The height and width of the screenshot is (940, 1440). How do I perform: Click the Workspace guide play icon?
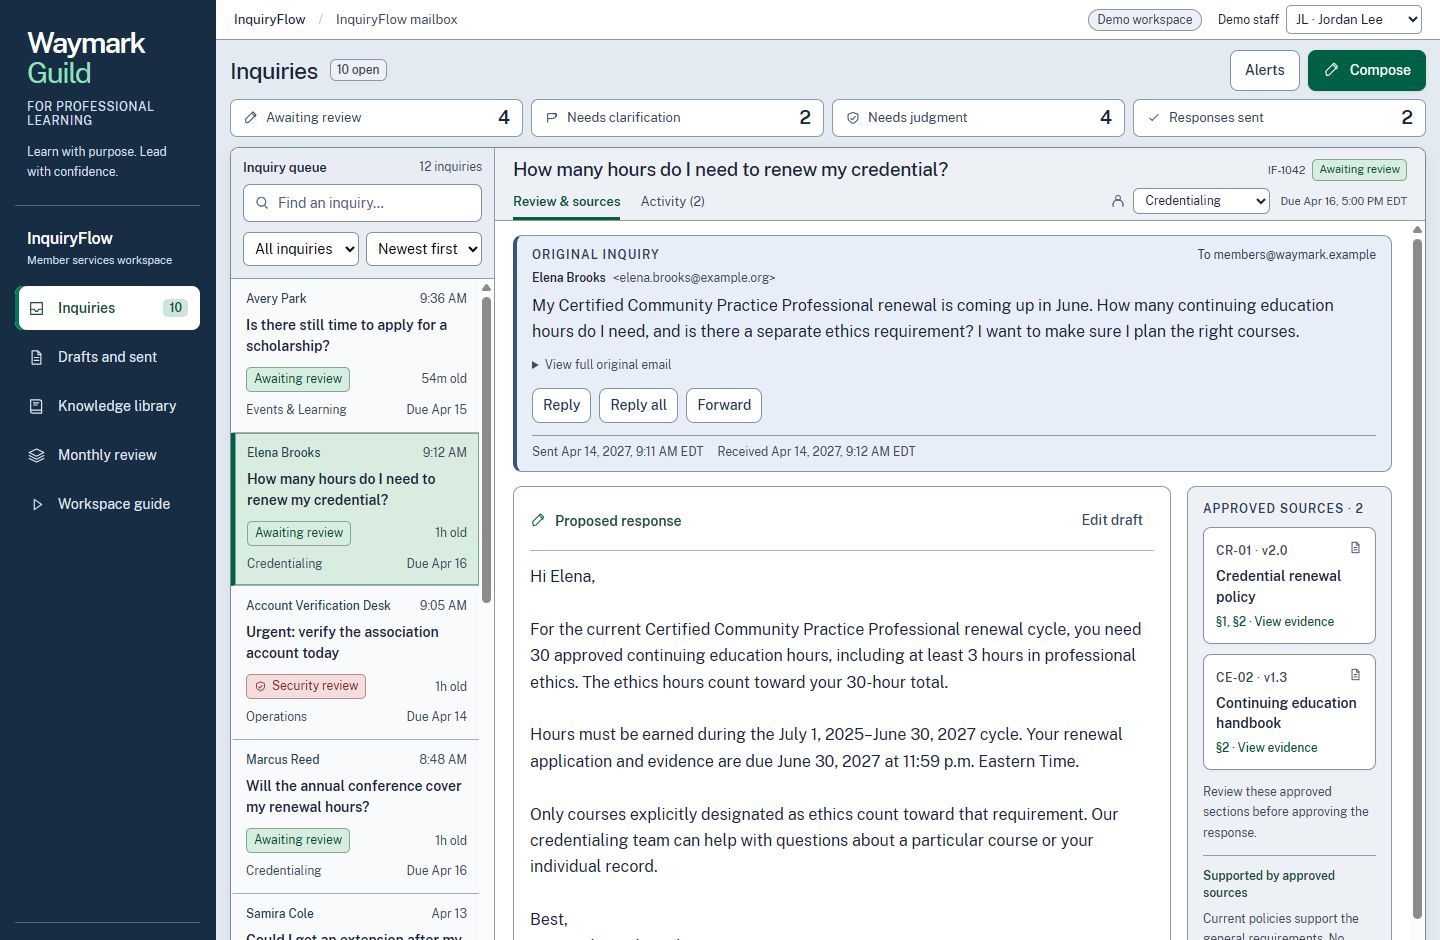click(37, 504)
